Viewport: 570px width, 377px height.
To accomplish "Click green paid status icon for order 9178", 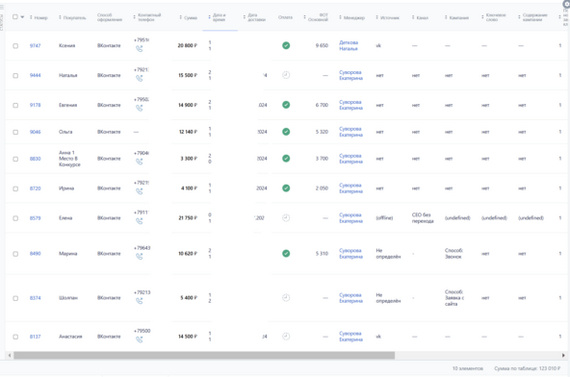I will [x=286, y=105].
